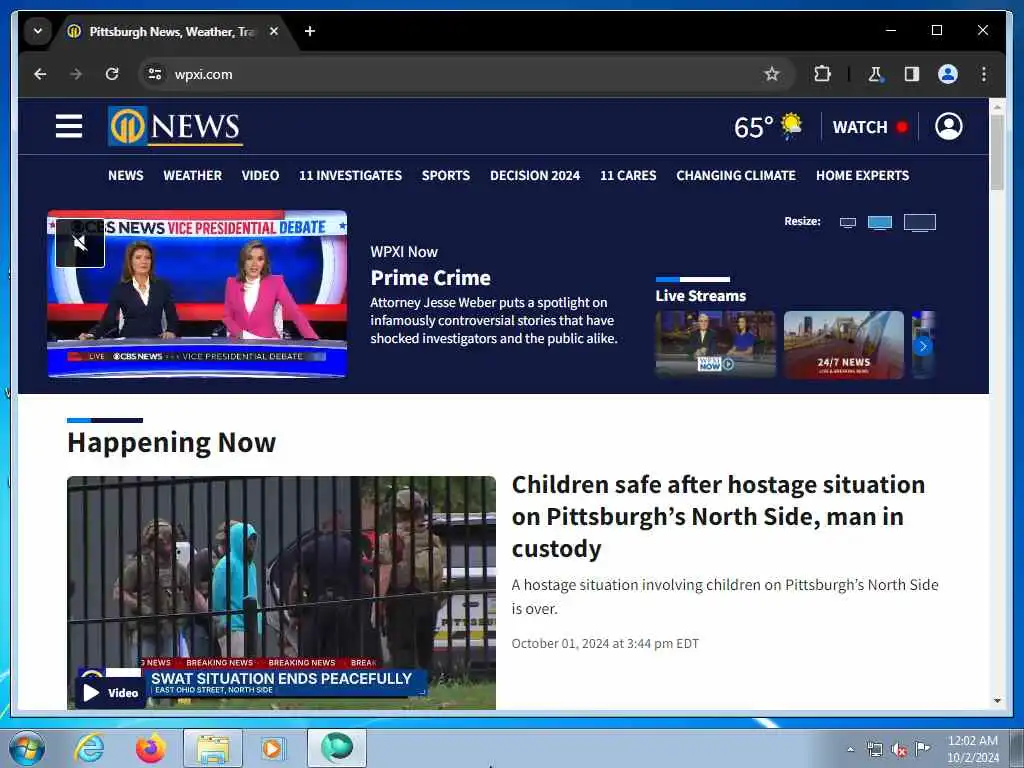
Task: Bookmark this page with the star
Action: 771,74
